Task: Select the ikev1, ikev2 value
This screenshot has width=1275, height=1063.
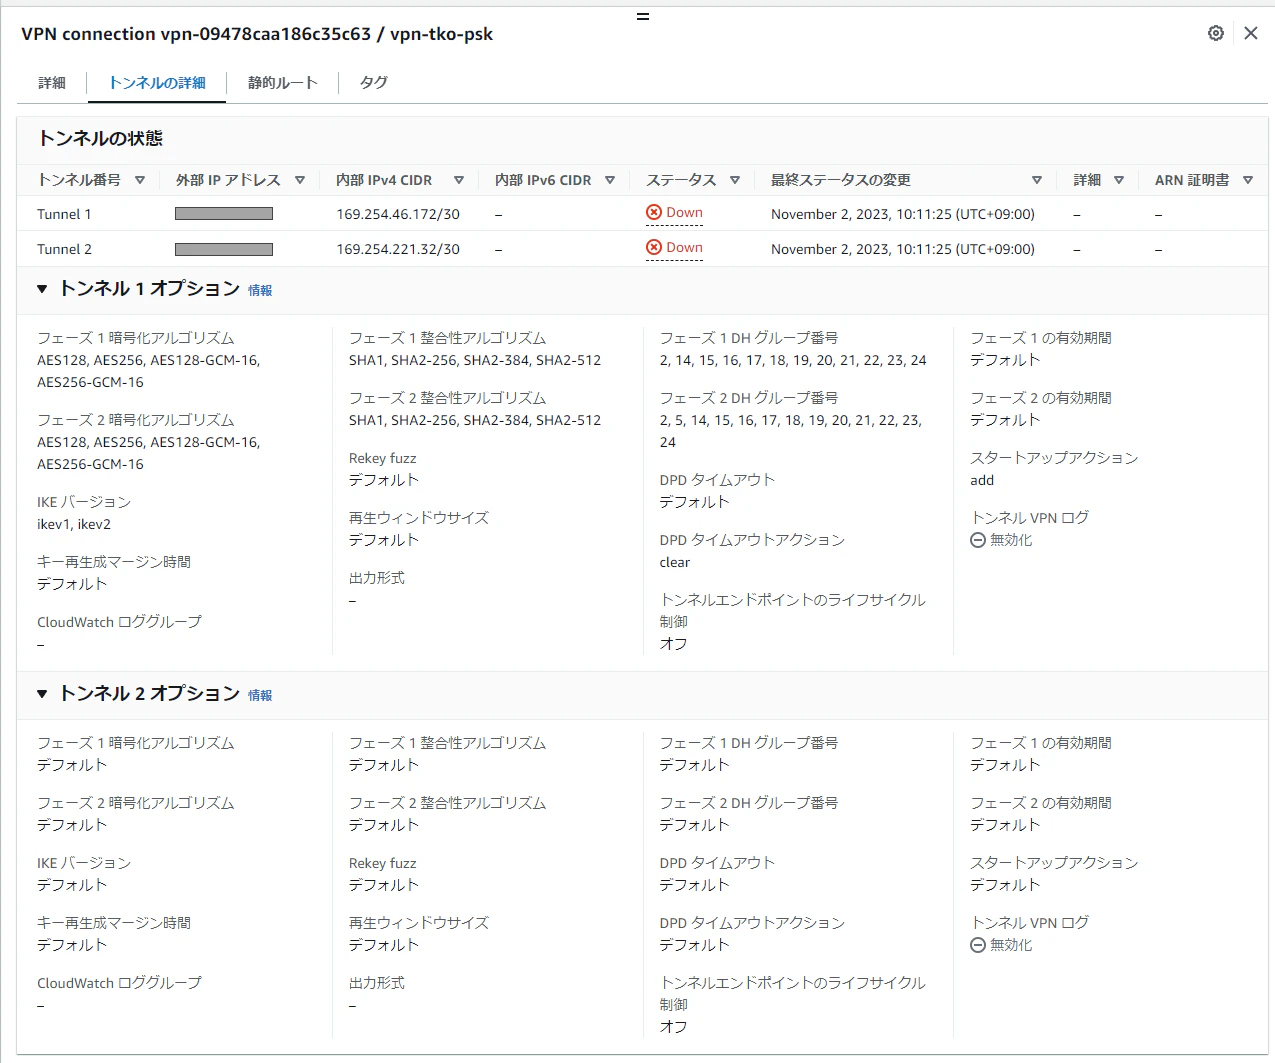Action: [x=74, y=524]
